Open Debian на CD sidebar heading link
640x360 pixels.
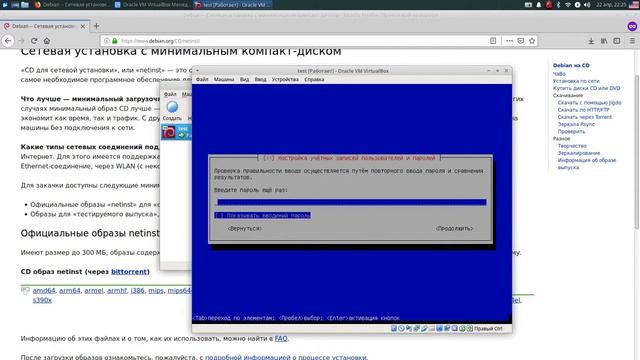(571, 65)
